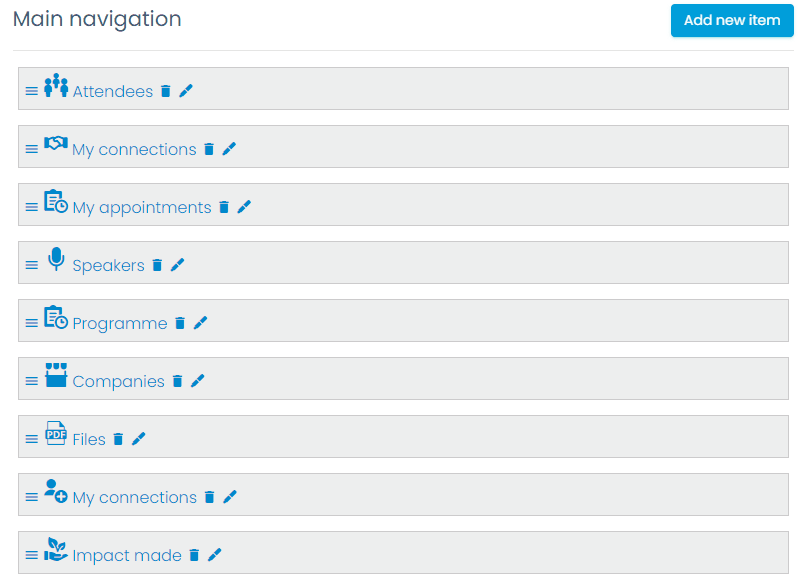
Task: Edit the Files navigation entry
Action: [138, 439]
